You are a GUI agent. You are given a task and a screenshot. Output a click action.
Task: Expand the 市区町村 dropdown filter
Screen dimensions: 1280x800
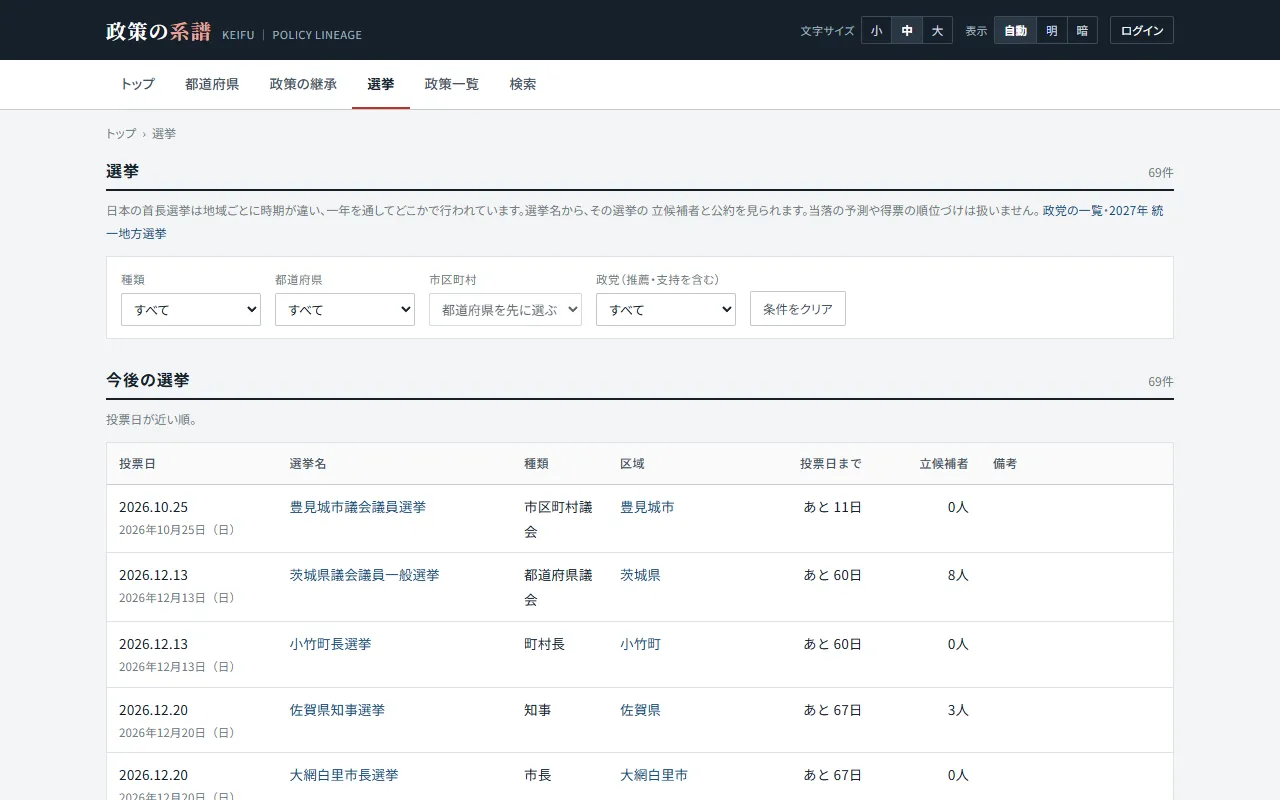point(505,309)
